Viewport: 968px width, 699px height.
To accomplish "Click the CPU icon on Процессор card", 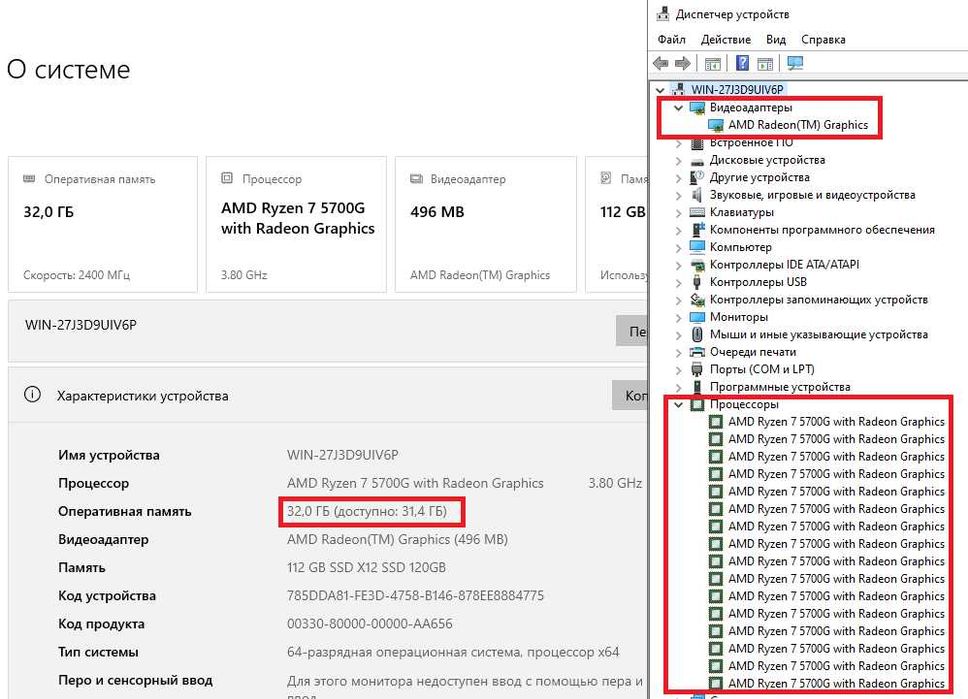I will coord(227,178).
